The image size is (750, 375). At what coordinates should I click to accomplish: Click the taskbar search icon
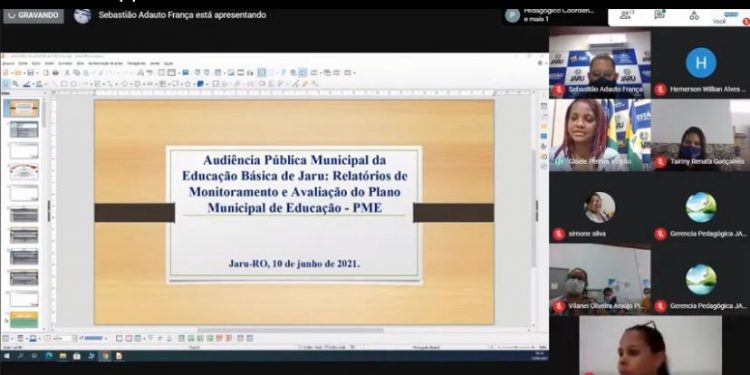(x=21, y=356)
